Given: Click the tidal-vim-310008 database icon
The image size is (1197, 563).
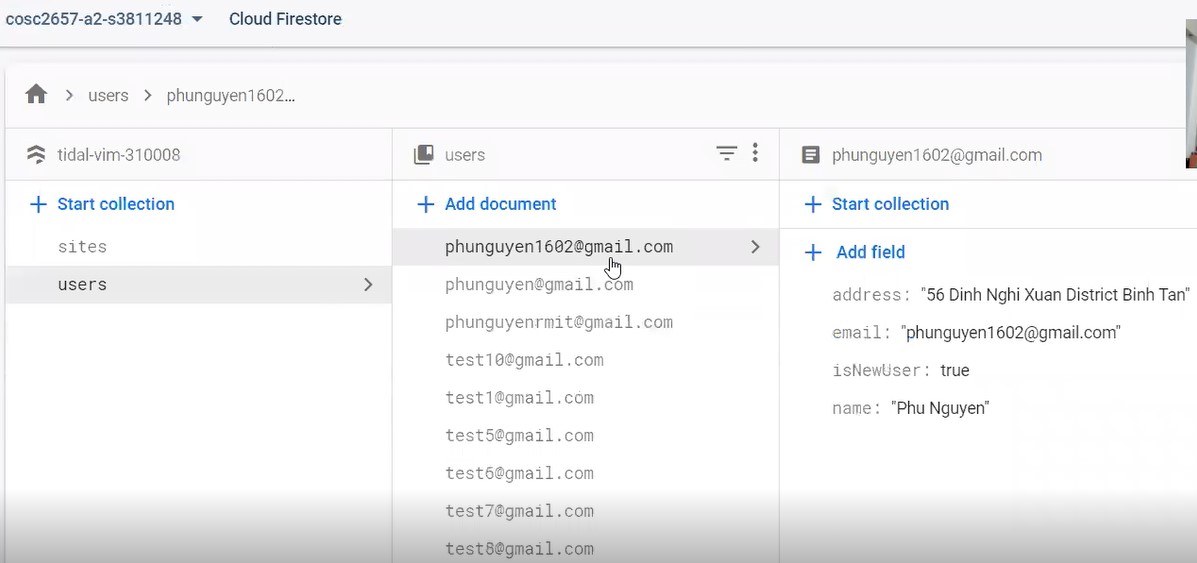Looking at the screenshot, I should tap(36, 155).
